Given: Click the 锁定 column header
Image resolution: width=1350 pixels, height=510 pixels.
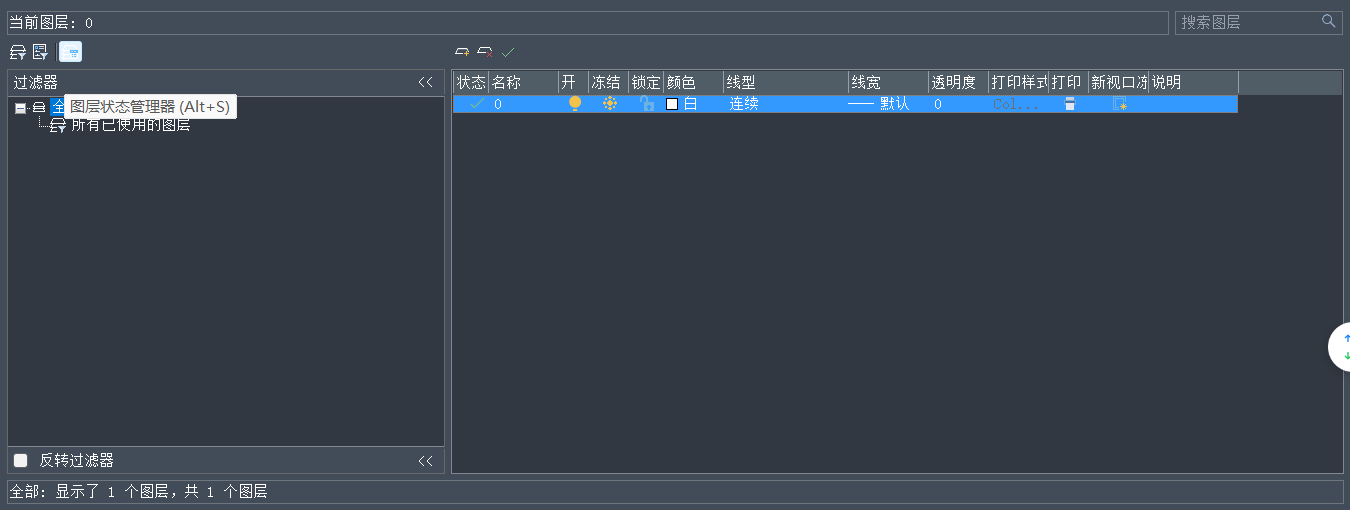Looking at the screenshot, I should (x=646, y=82).
